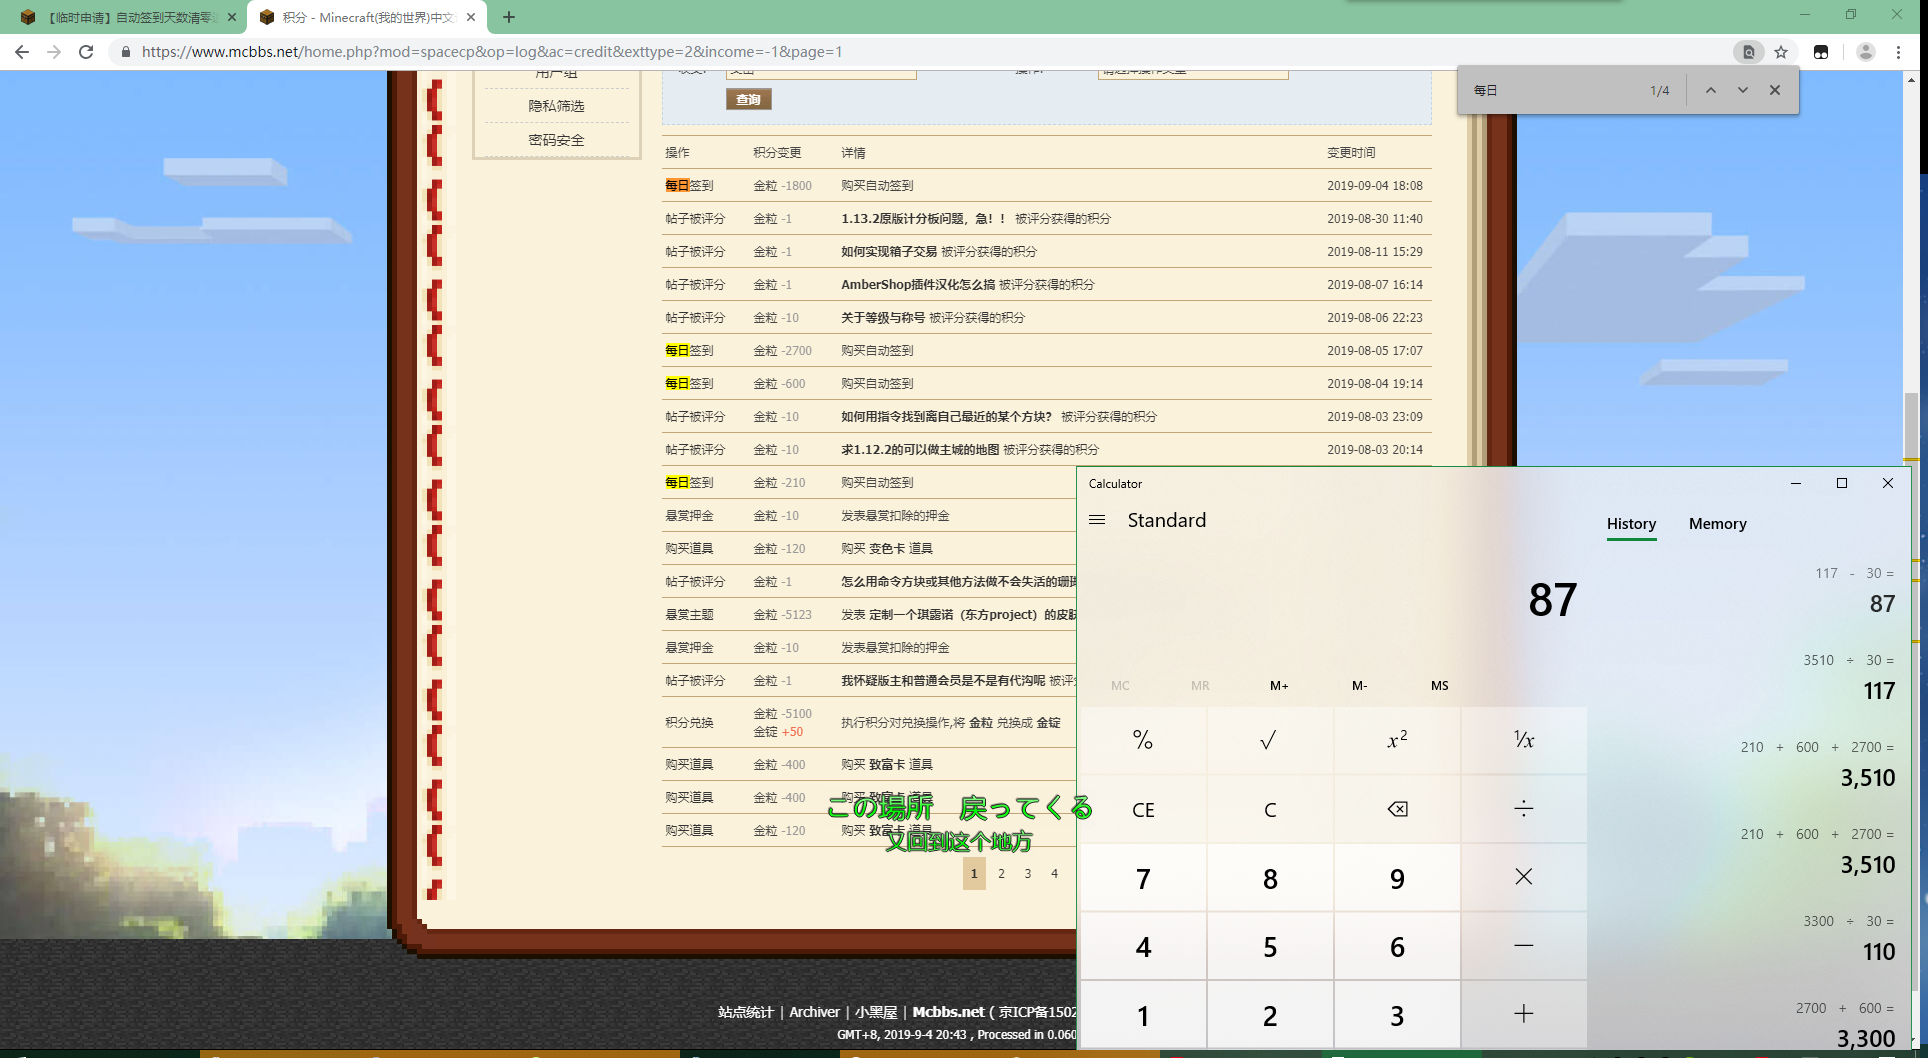
Task: Open the 如何实现箱子交易 post link
Action: 889,252
